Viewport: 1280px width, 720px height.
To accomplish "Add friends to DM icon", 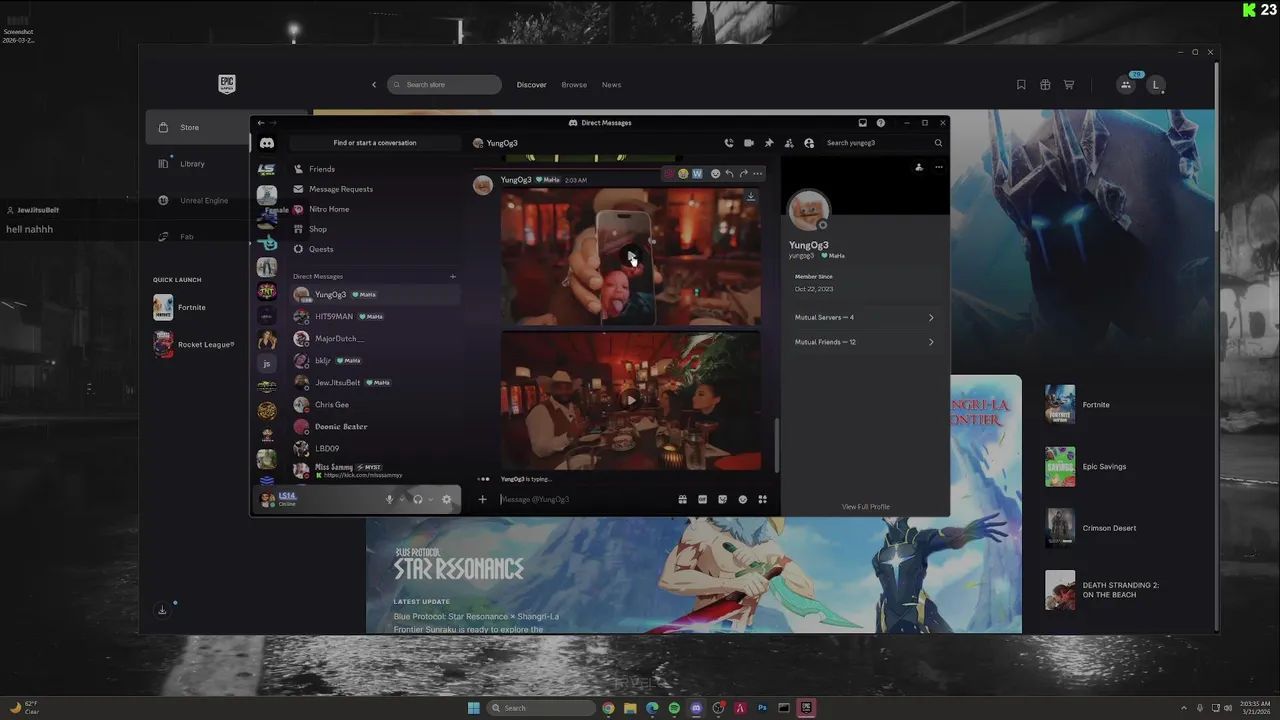I will pyautogui.click(x=789, y=143).
